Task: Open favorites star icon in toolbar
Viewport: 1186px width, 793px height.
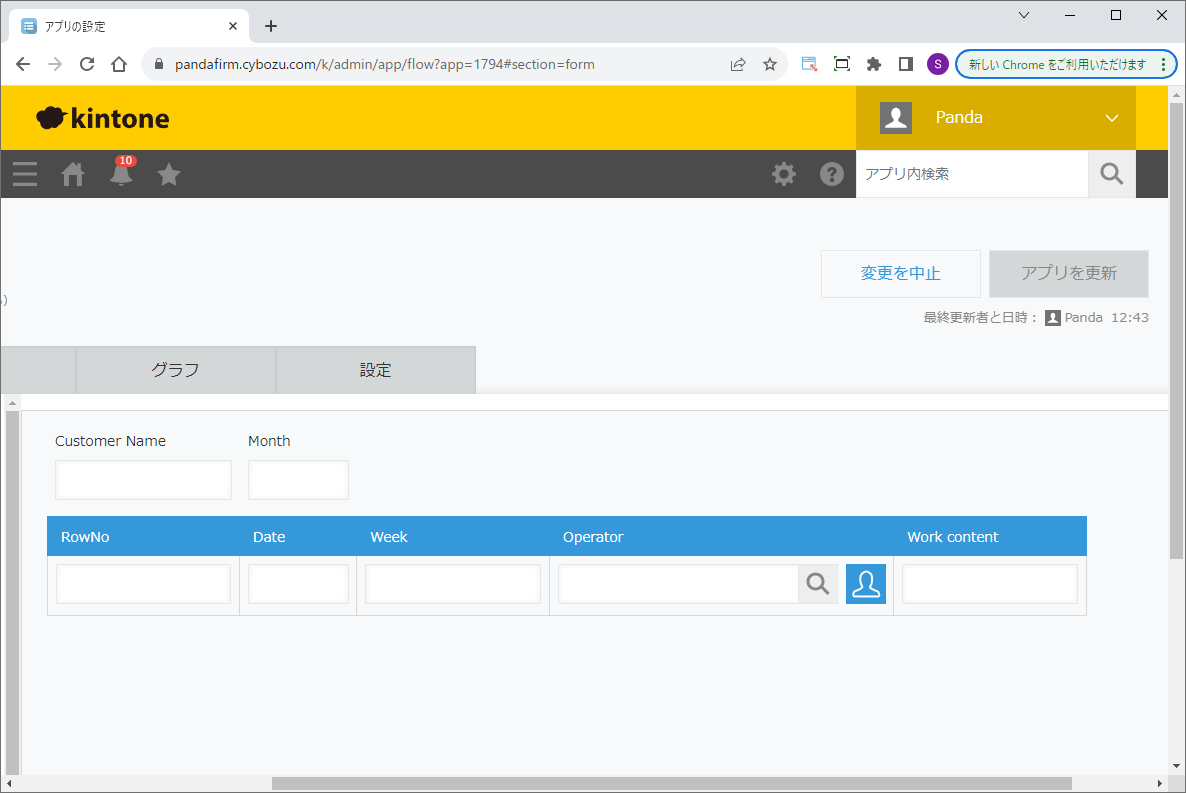Action: coord(169,175)
